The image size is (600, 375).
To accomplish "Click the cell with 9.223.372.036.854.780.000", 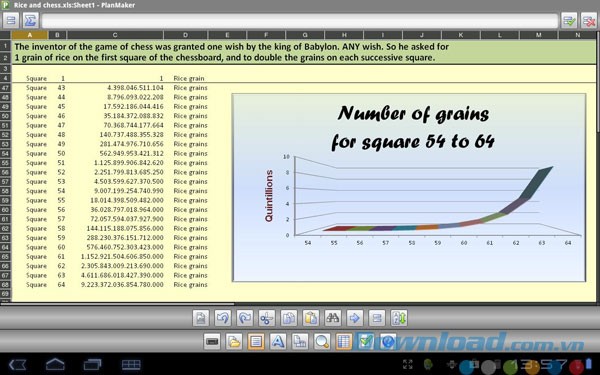I will (115, 285).
